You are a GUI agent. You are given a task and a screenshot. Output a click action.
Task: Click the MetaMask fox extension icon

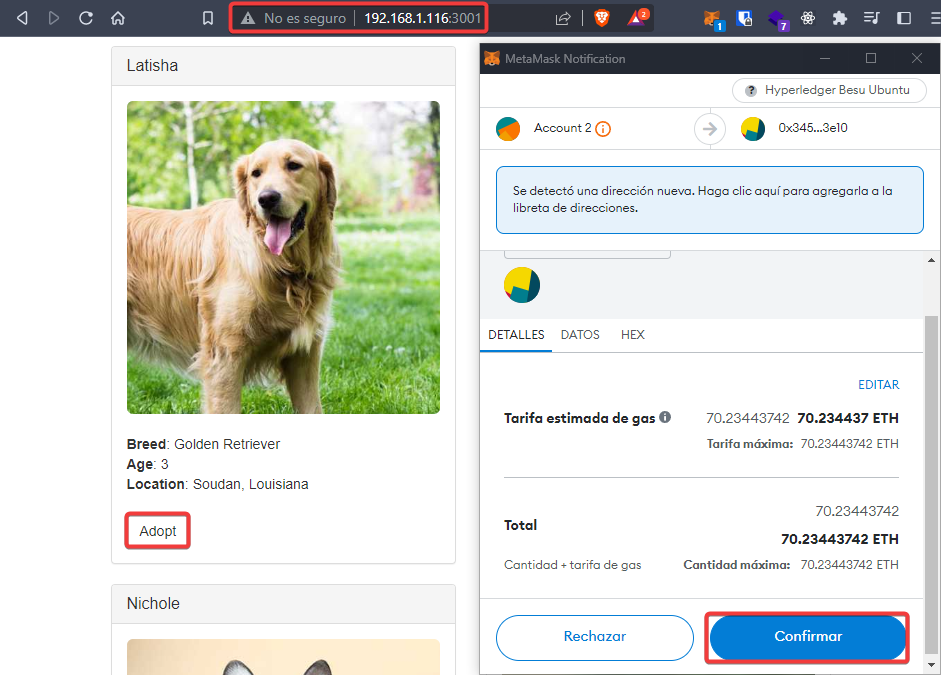point(711,18)
